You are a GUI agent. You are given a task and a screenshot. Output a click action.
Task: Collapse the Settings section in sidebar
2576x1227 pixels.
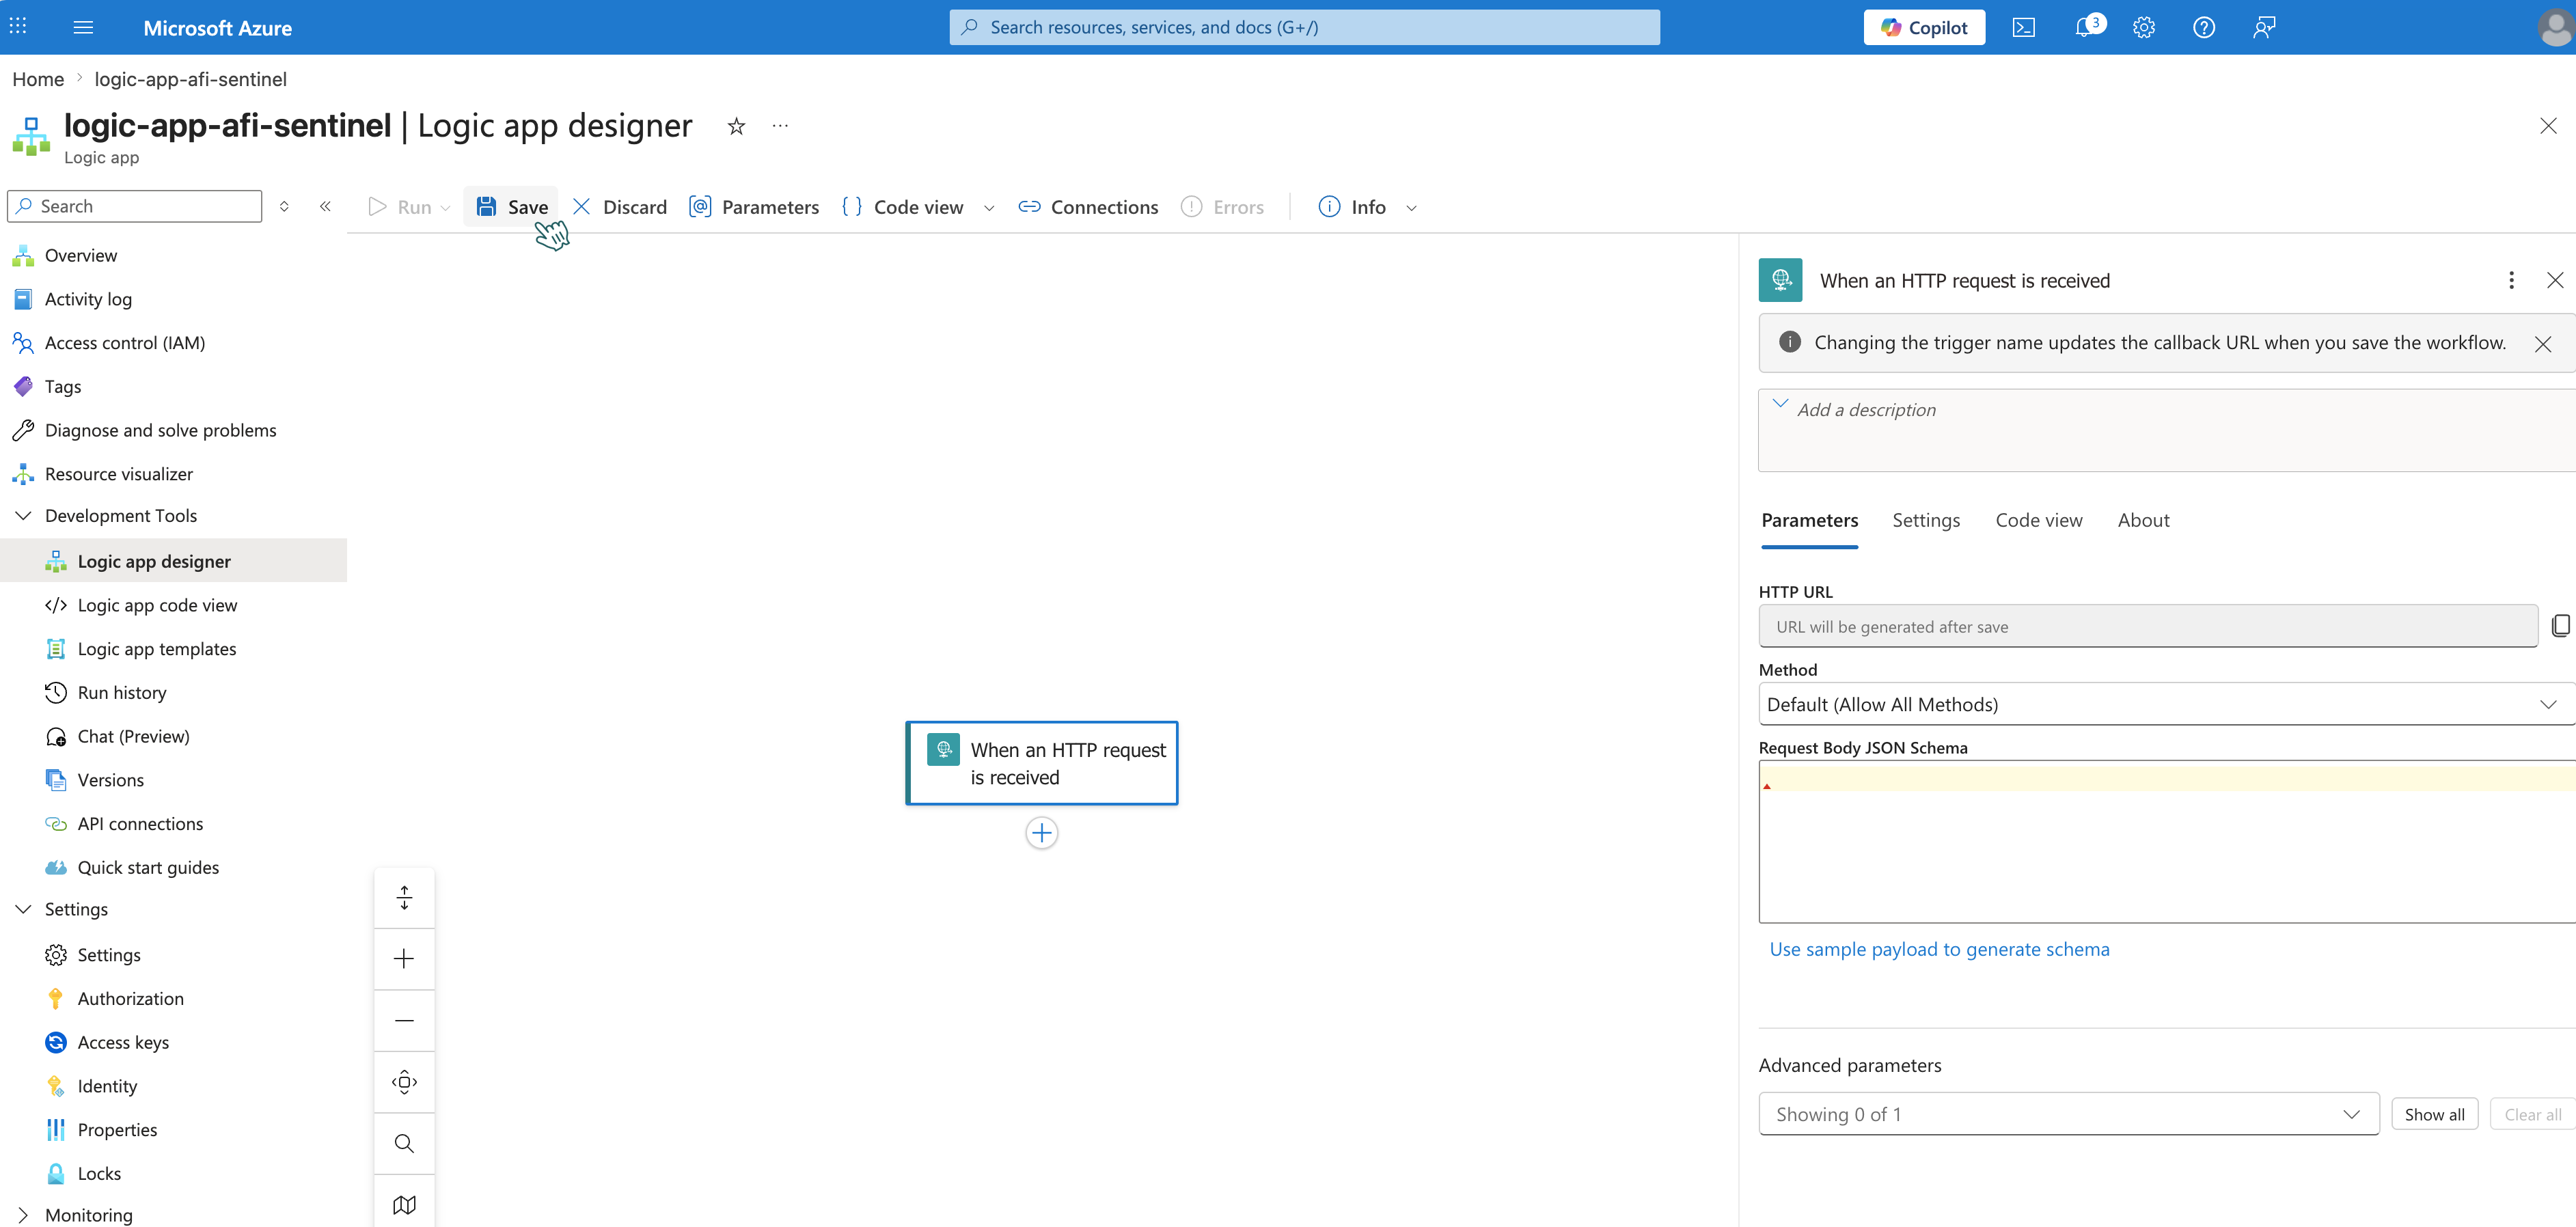pyautogui.click(x=23, y=909)
